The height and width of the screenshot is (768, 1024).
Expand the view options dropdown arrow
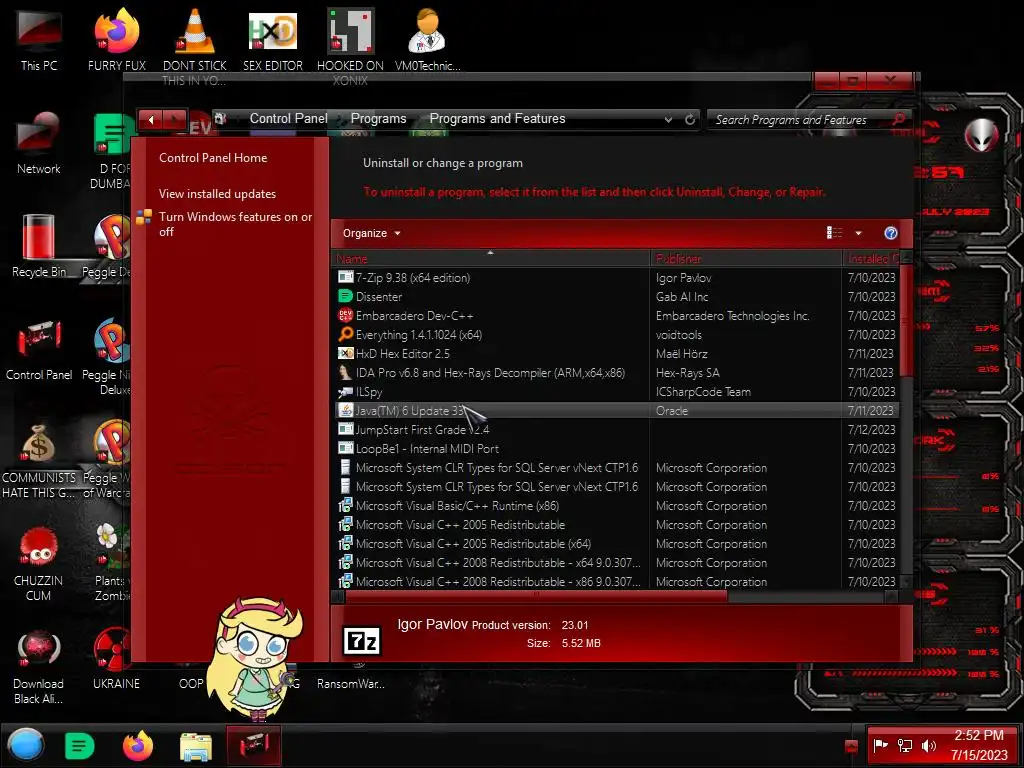[858, 233]
